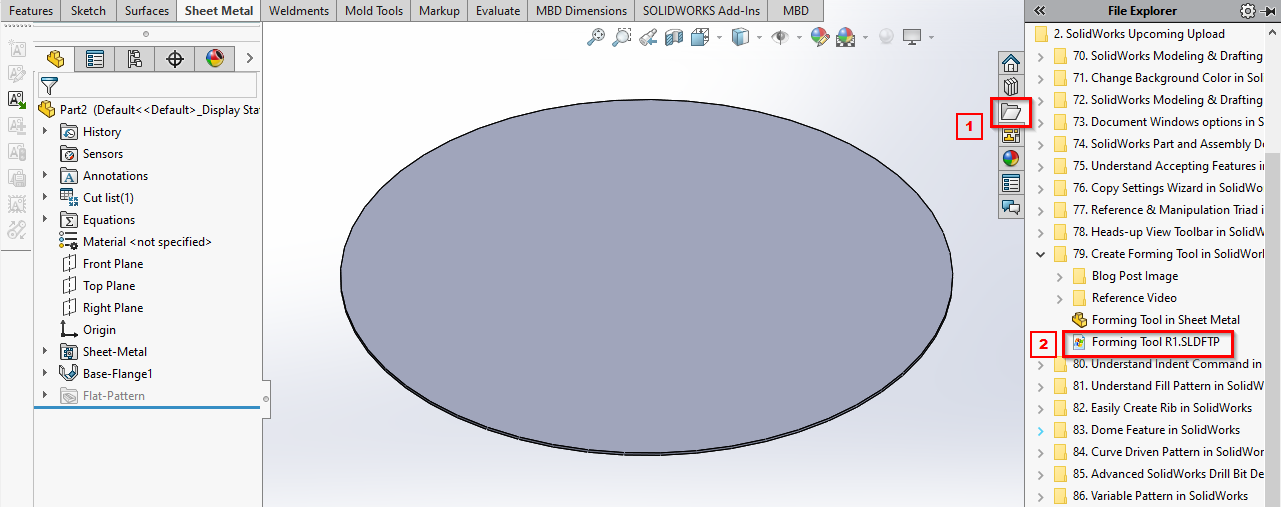Expand the Base-Flange1 feature node
This screenshot has height=507, width=1281.
point(45,374)
